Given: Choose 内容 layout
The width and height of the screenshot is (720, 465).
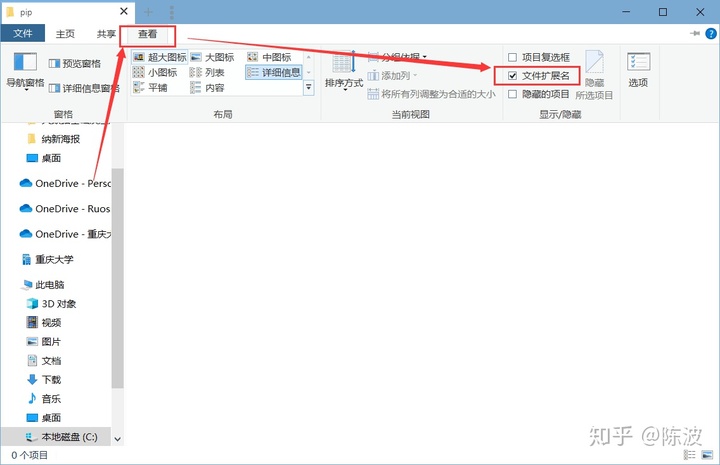Looking at the screenshot, I should (207, 87).
